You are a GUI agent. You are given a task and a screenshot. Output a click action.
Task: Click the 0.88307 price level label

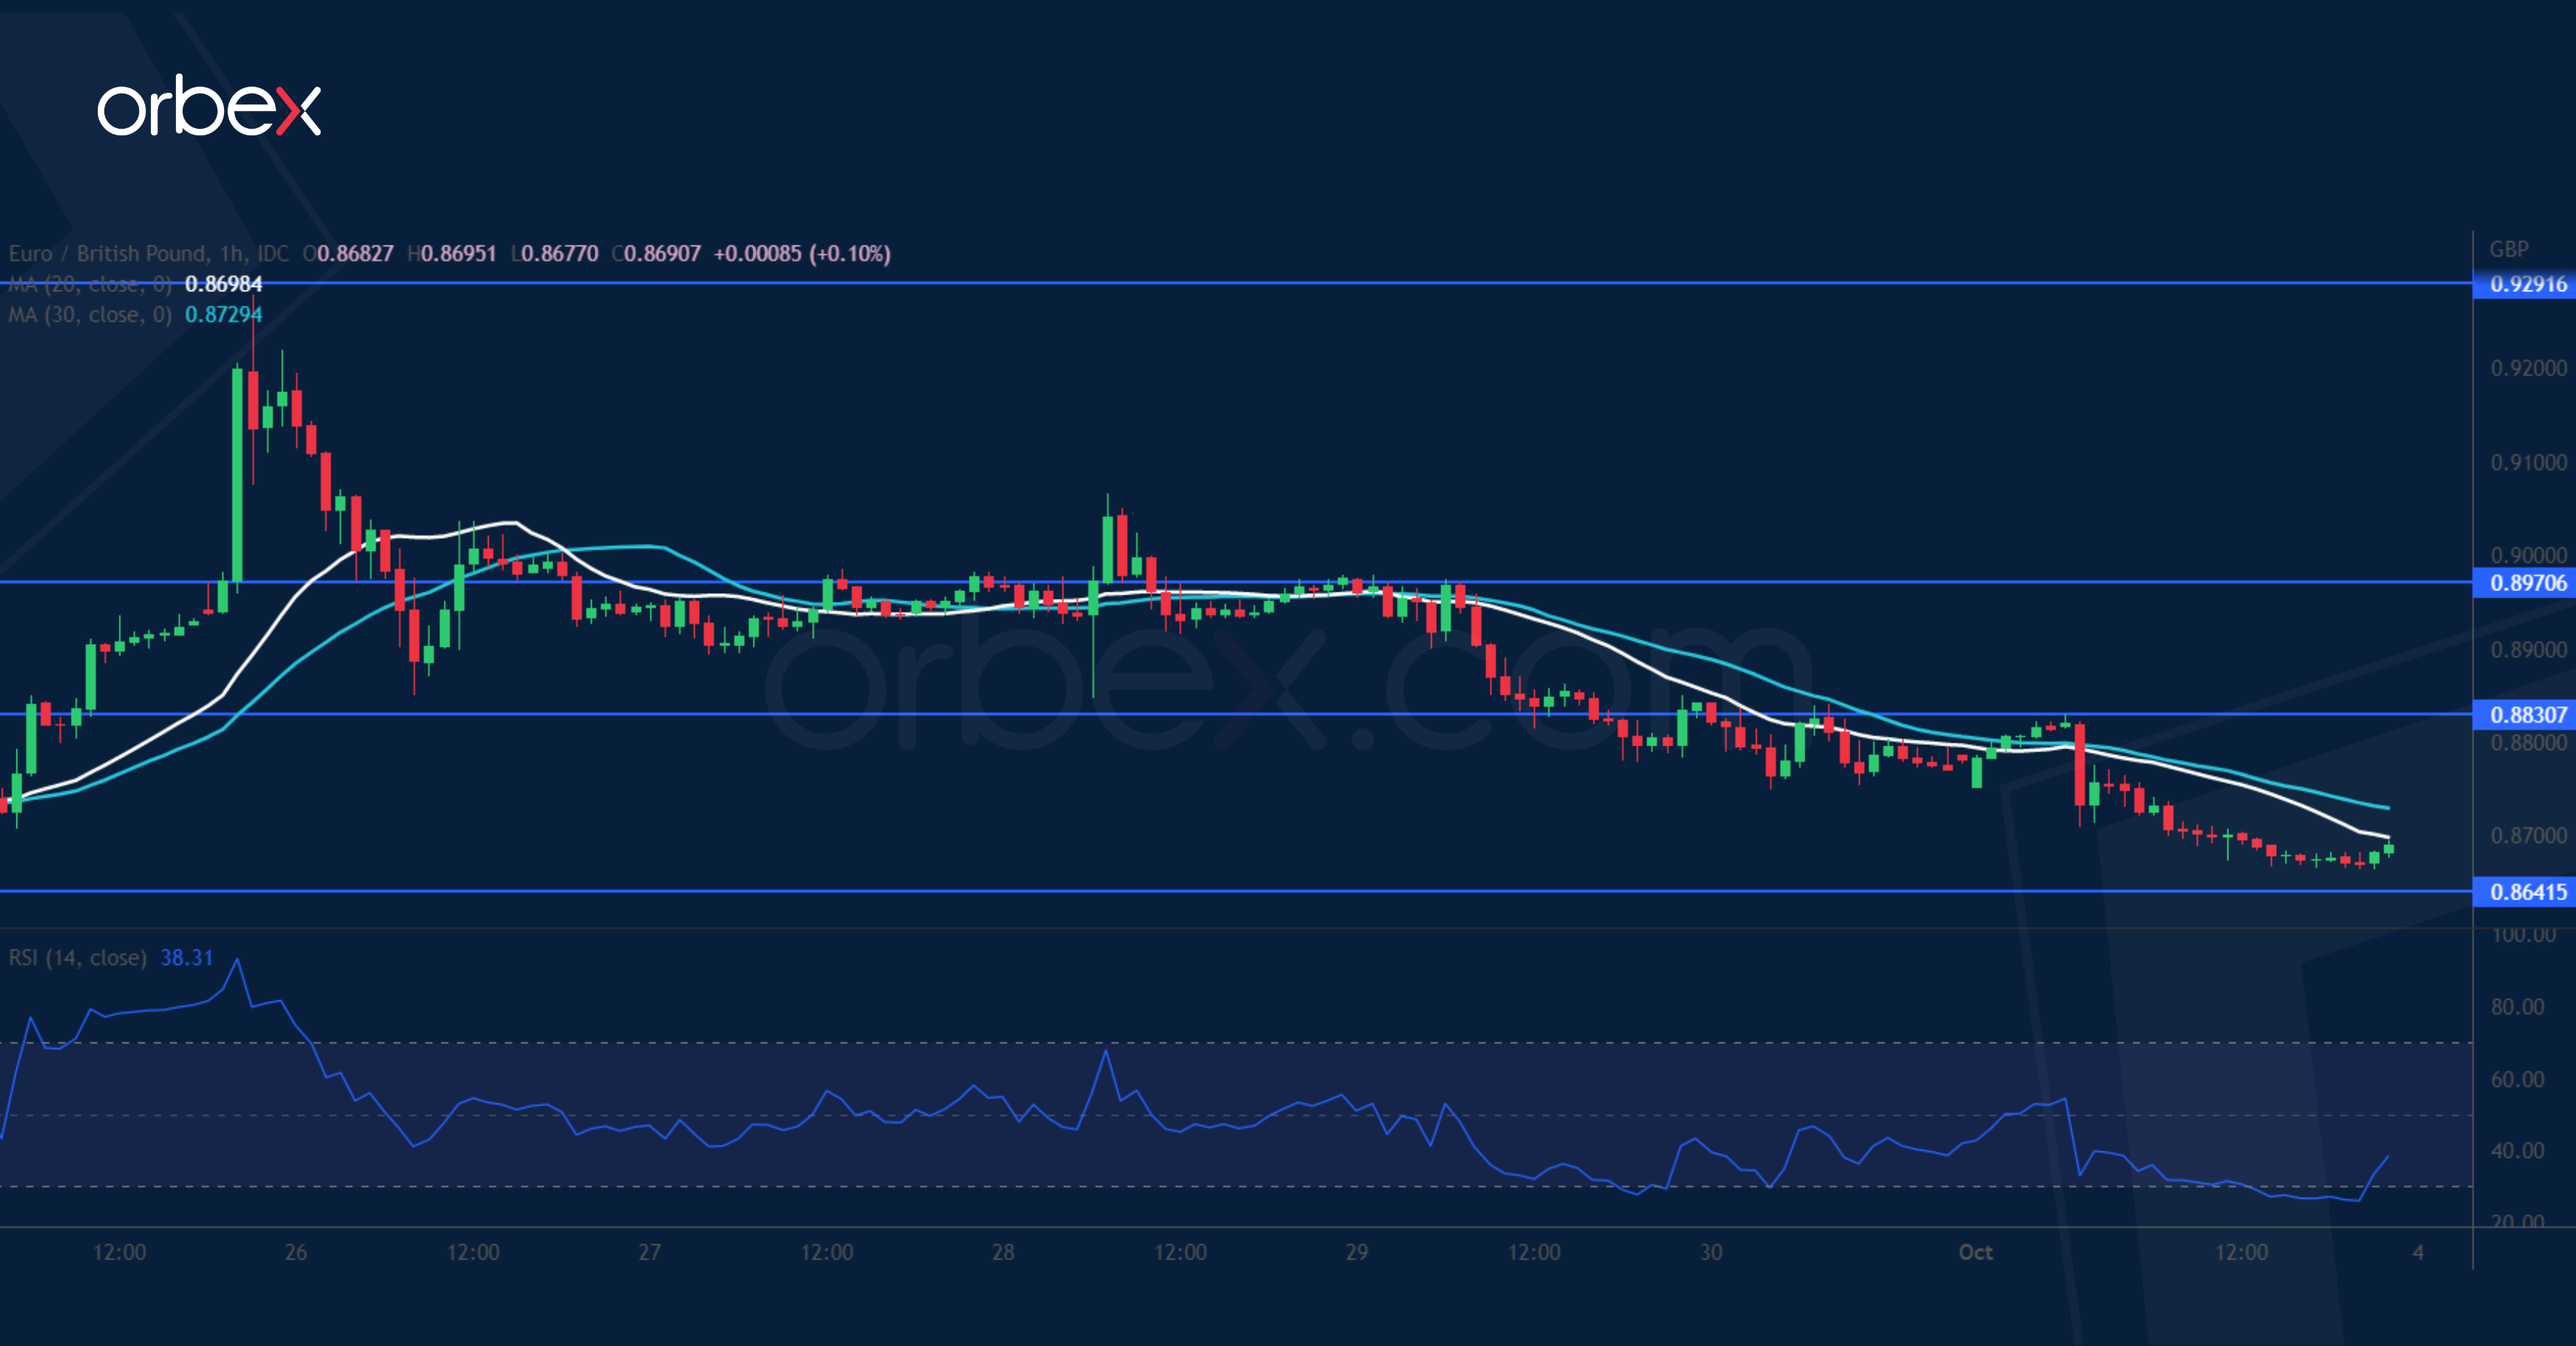[2527, 714]
